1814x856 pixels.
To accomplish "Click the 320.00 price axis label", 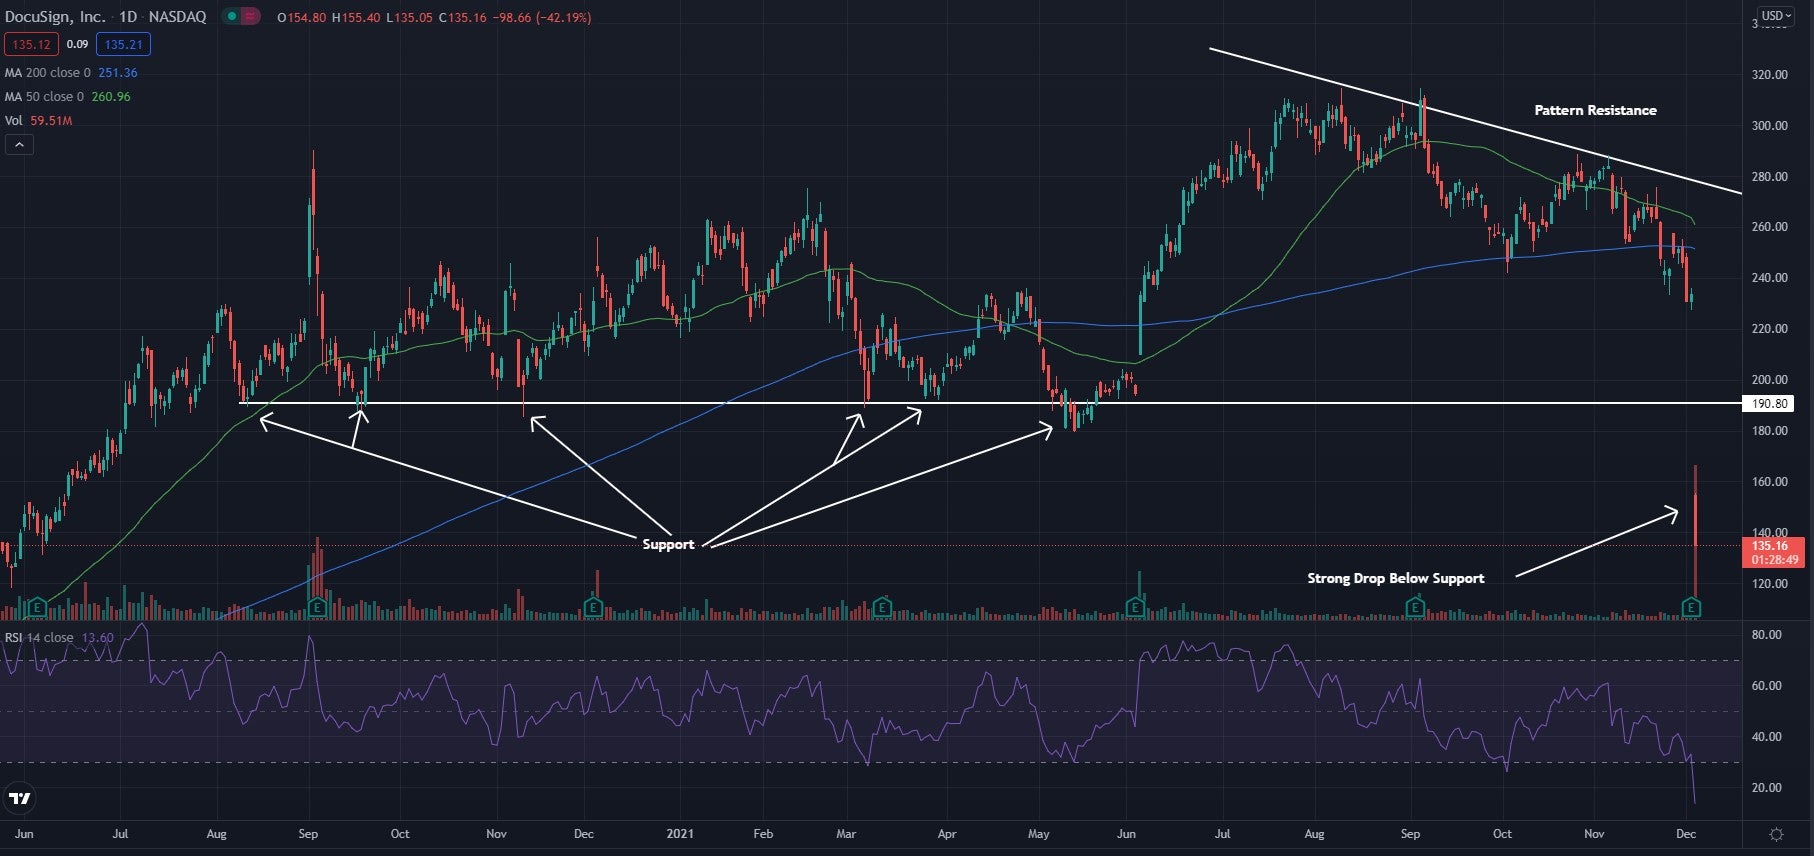I will (1769, 75).
